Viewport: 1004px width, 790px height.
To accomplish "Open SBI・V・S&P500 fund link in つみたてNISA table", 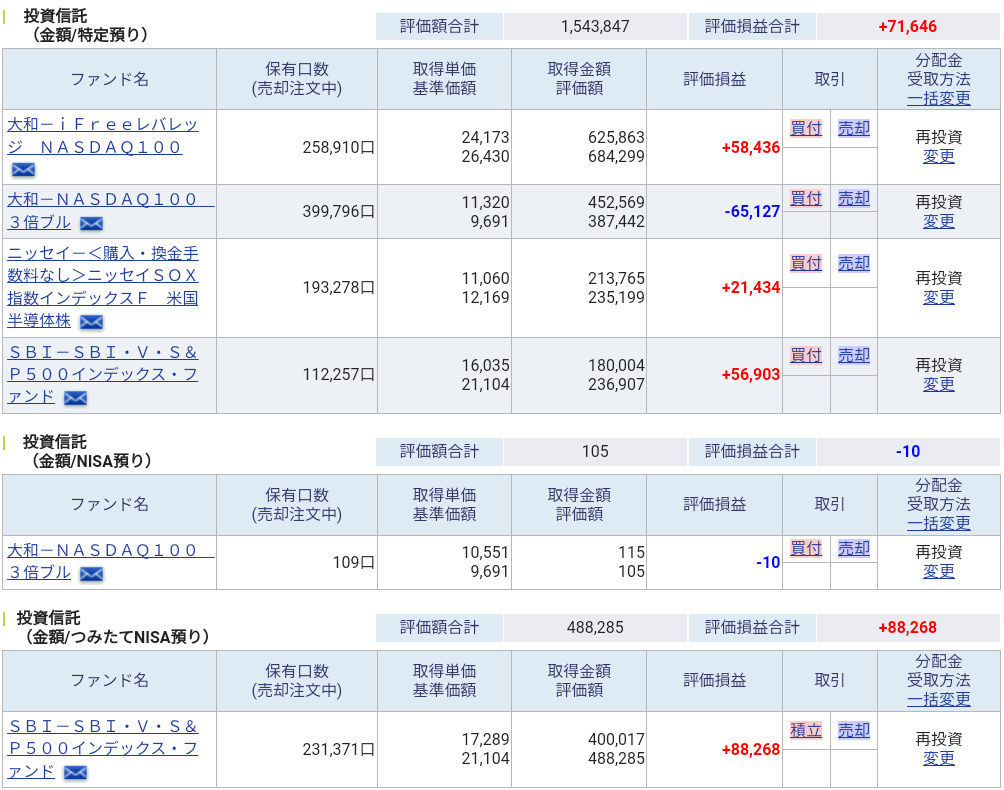I will [102, 748].
